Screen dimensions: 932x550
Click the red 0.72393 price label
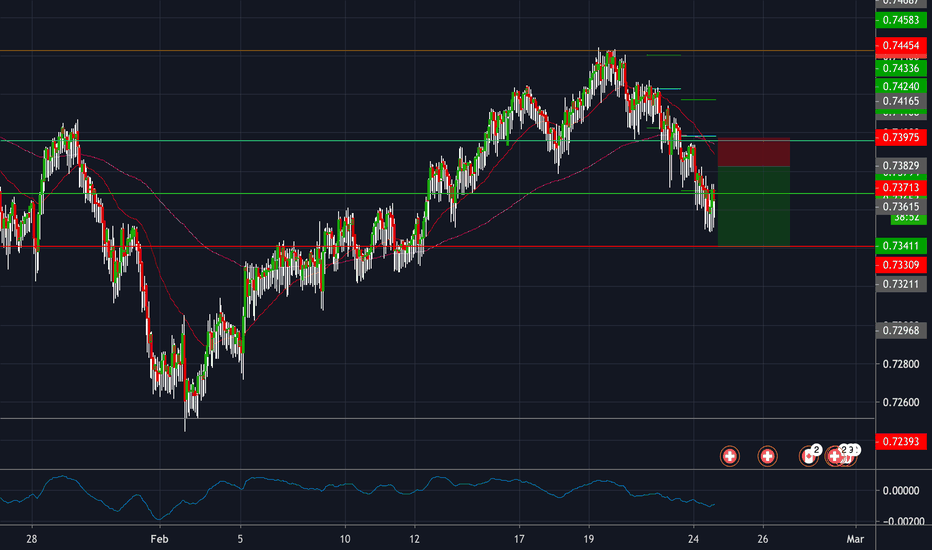coord(900,442)
